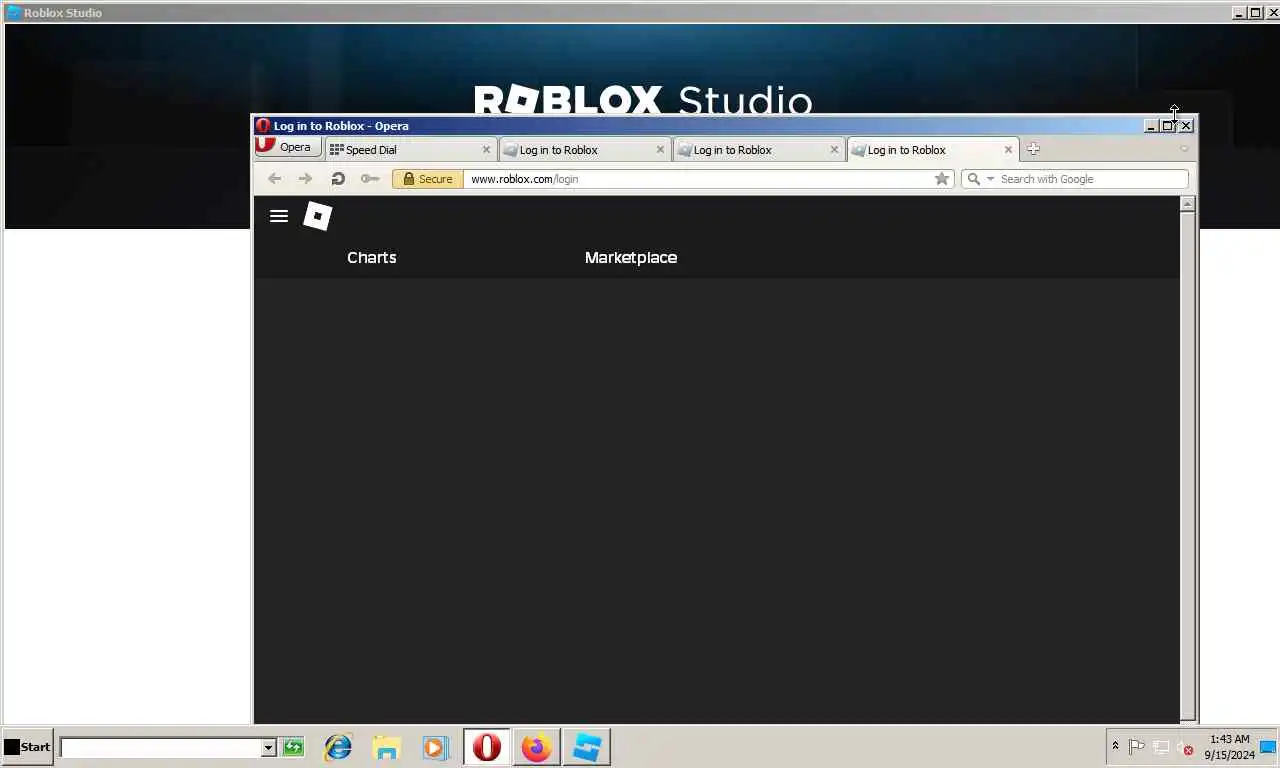The height and width of the screenshot is (768, 1280).
Task: Open the closed tabs dropdown at tab bar end
Action: [x=1184, y=149]
